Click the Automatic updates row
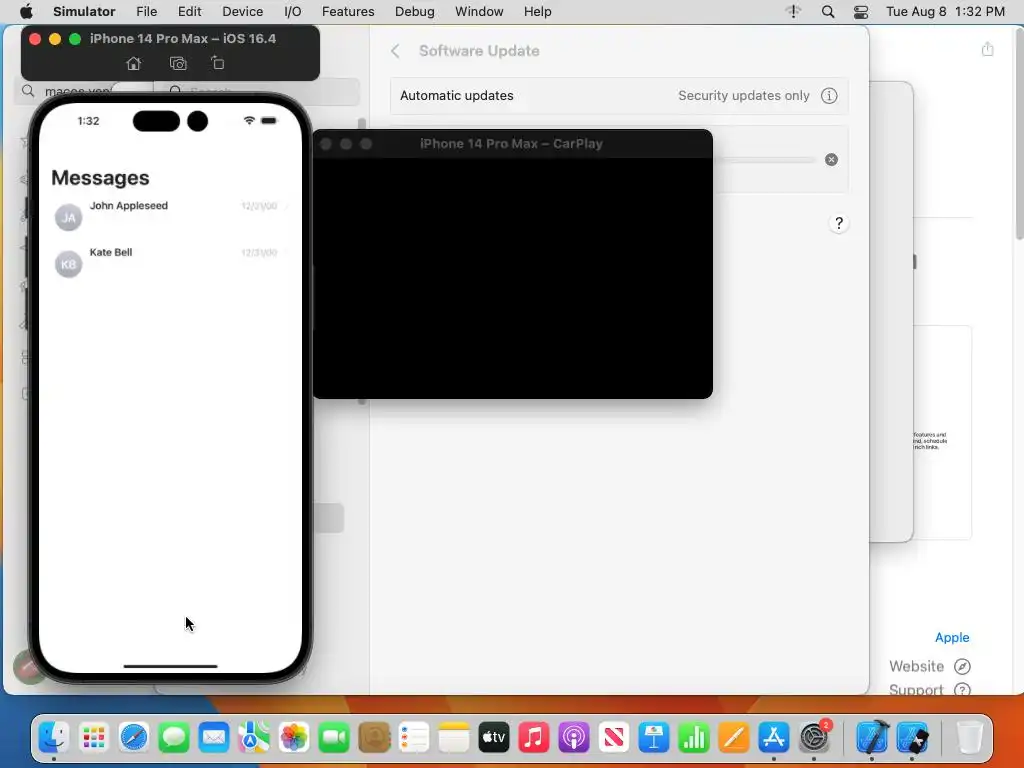 [619, 96]
